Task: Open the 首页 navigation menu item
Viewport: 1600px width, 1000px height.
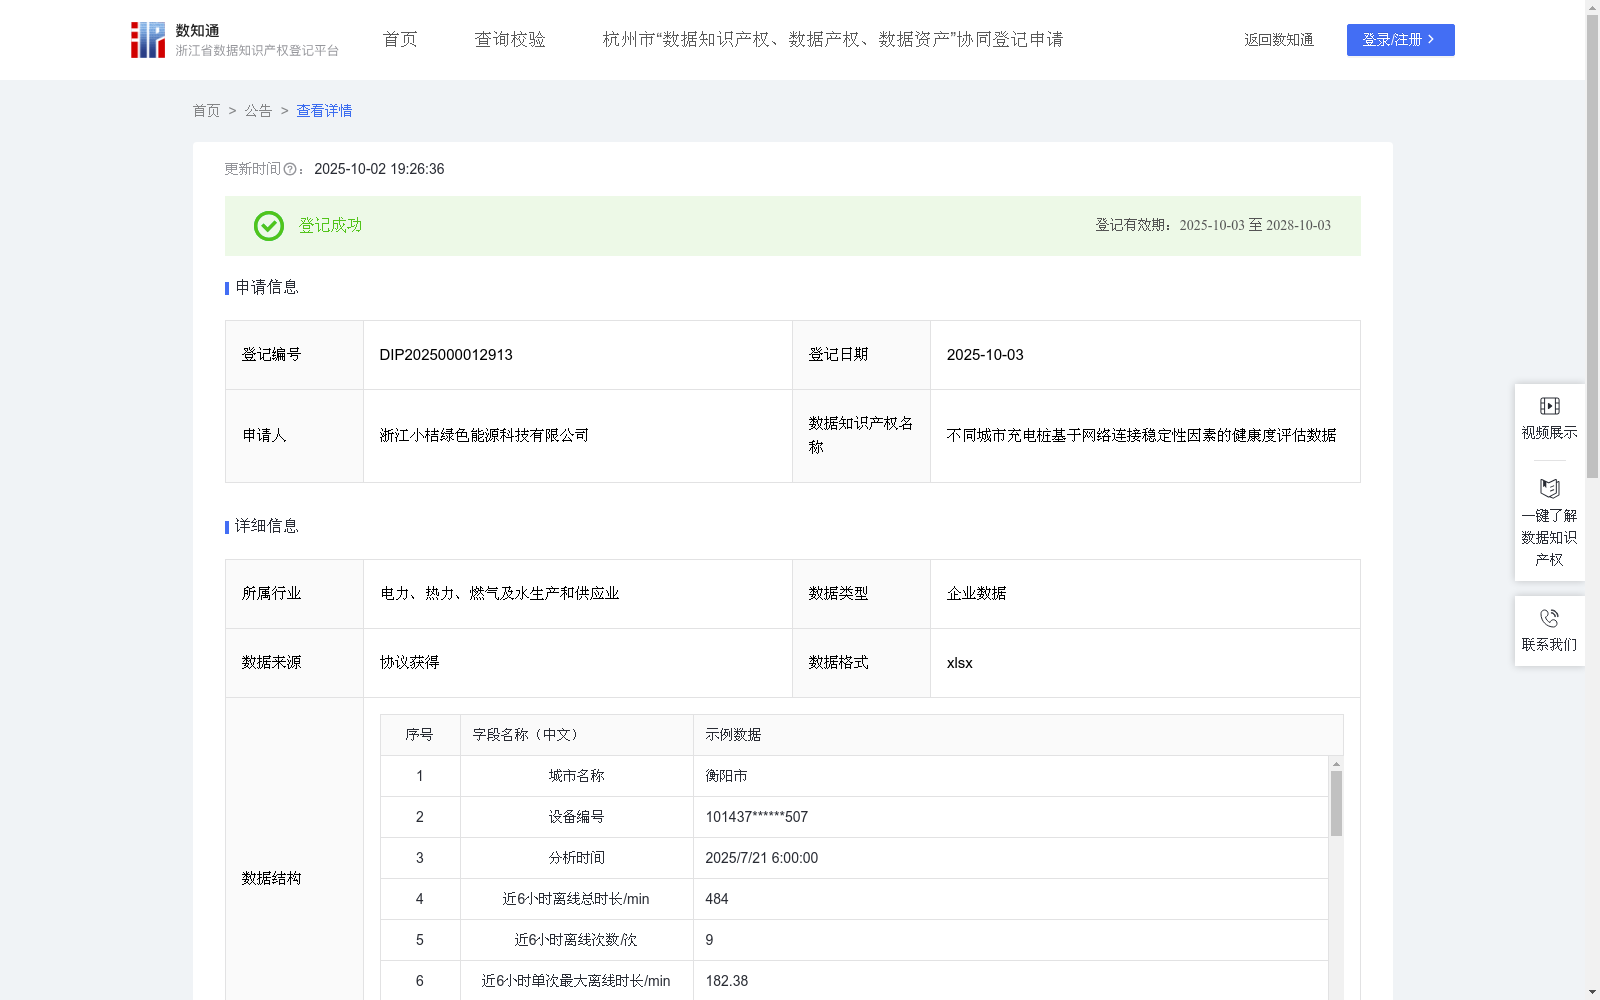Action: pyautogui.click(x=400, y=40)
